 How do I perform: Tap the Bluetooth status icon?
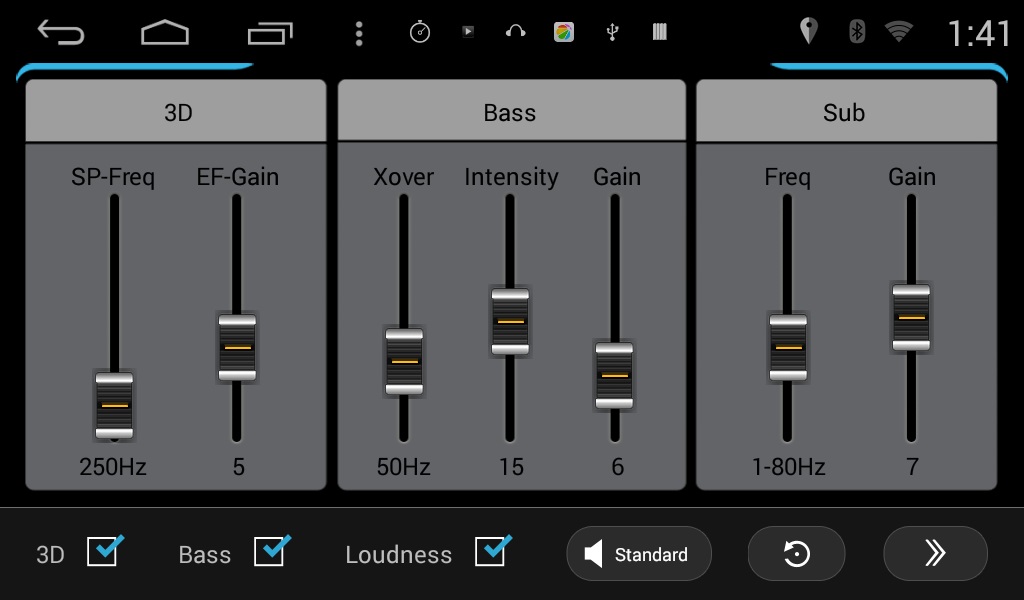pyautogui.click(x=856, y=31)
